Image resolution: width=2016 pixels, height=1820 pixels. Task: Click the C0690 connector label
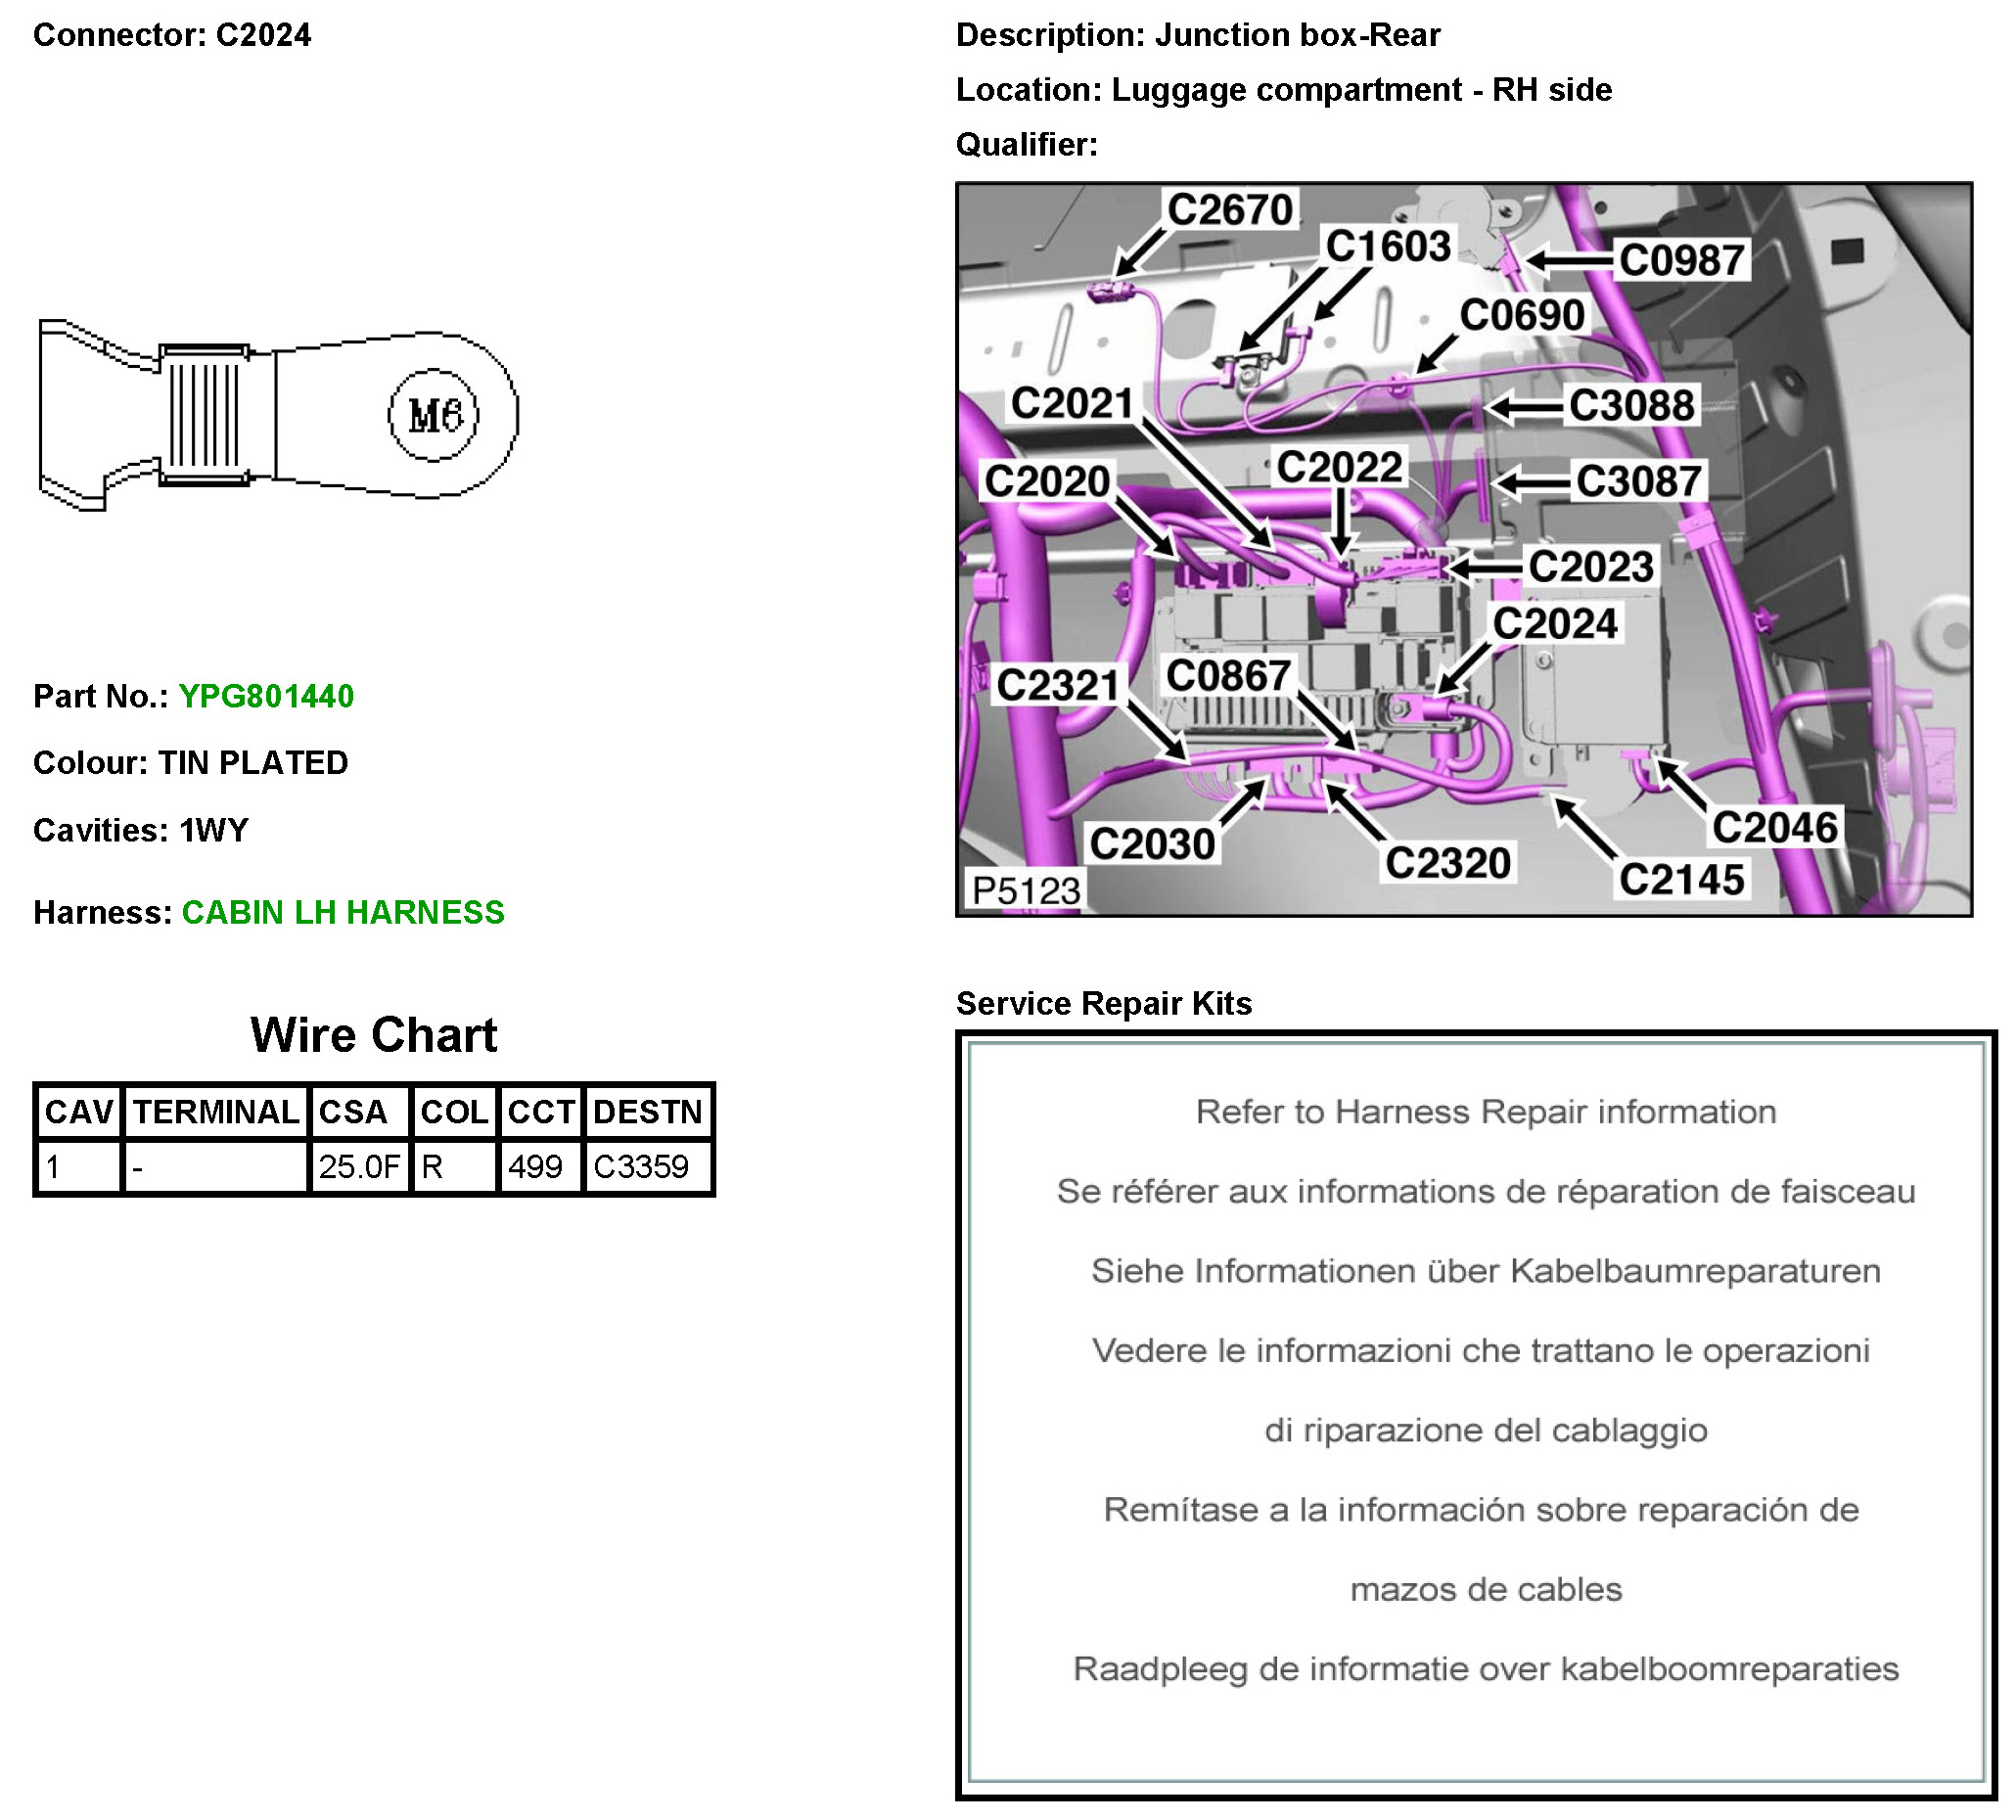tap(1522, 315)
